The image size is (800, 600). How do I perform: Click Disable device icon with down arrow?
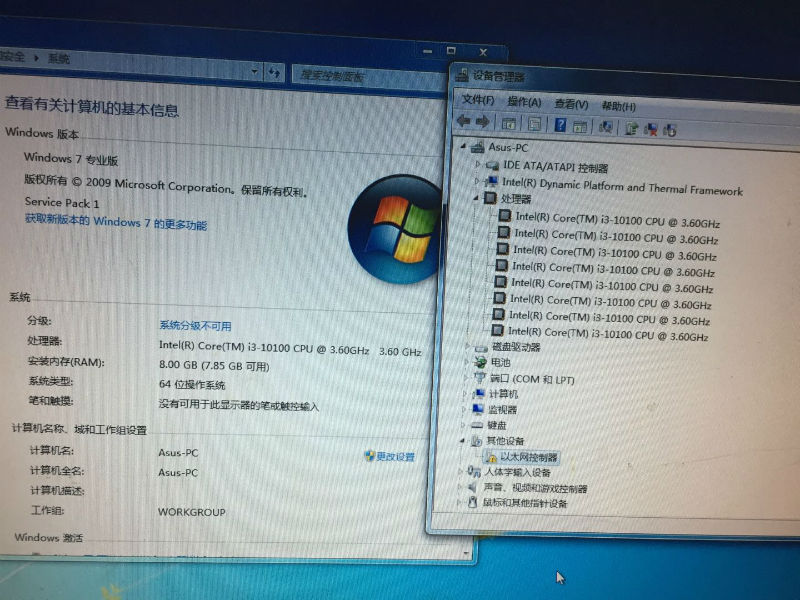670,130
